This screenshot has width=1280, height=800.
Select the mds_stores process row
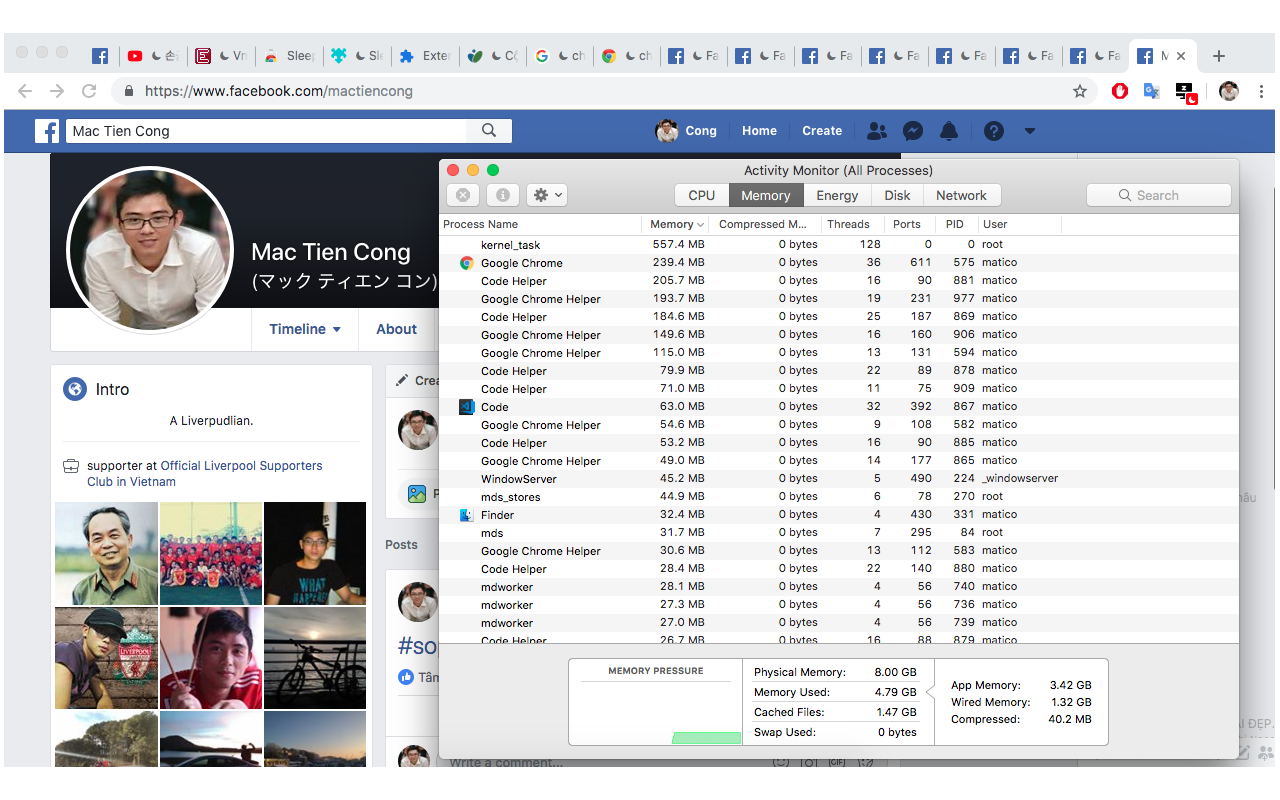(x=839, y=497)
